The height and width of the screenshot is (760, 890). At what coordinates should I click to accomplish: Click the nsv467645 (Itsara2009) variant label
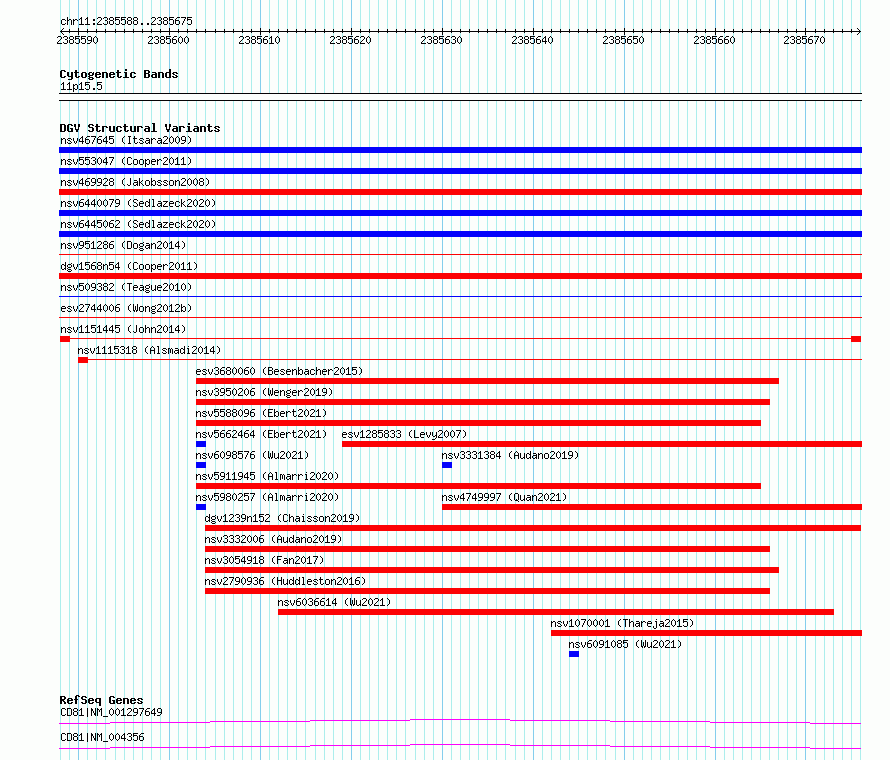[x=126, y=140]
